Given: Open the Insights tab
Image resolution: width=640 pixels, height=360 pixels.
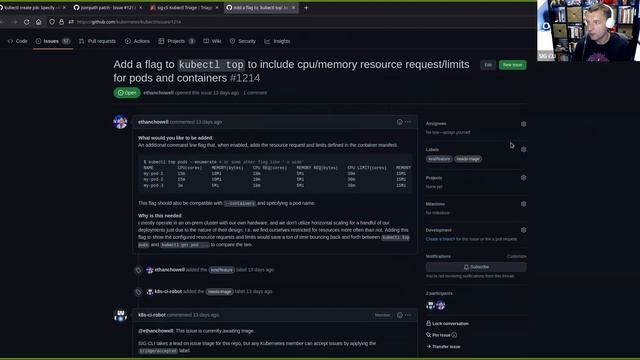Looking at the screenshot, I should click(x=277, y=41).
